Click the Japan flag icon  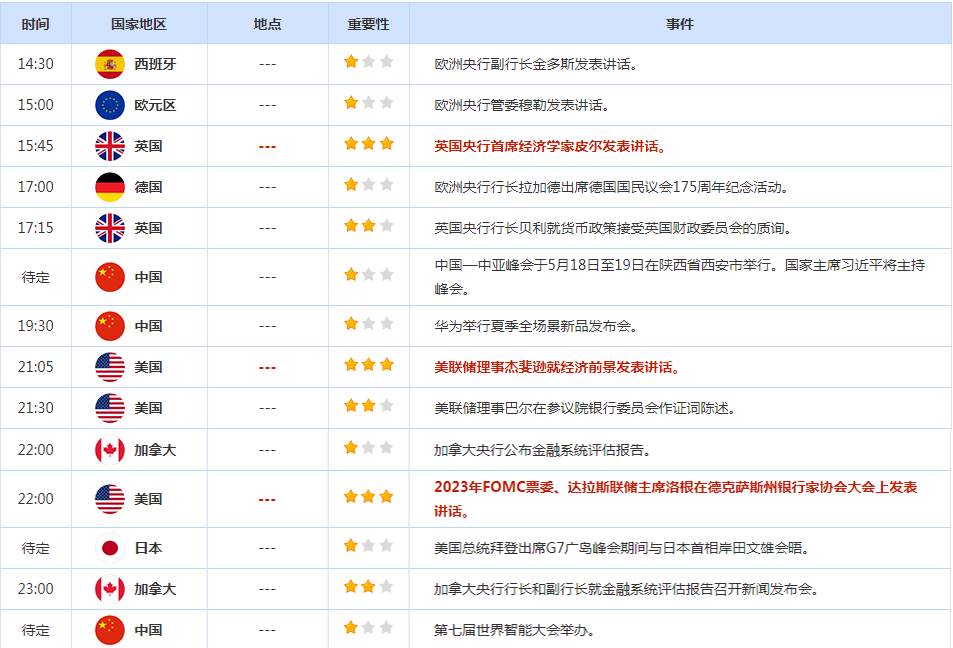coord(110,548)
